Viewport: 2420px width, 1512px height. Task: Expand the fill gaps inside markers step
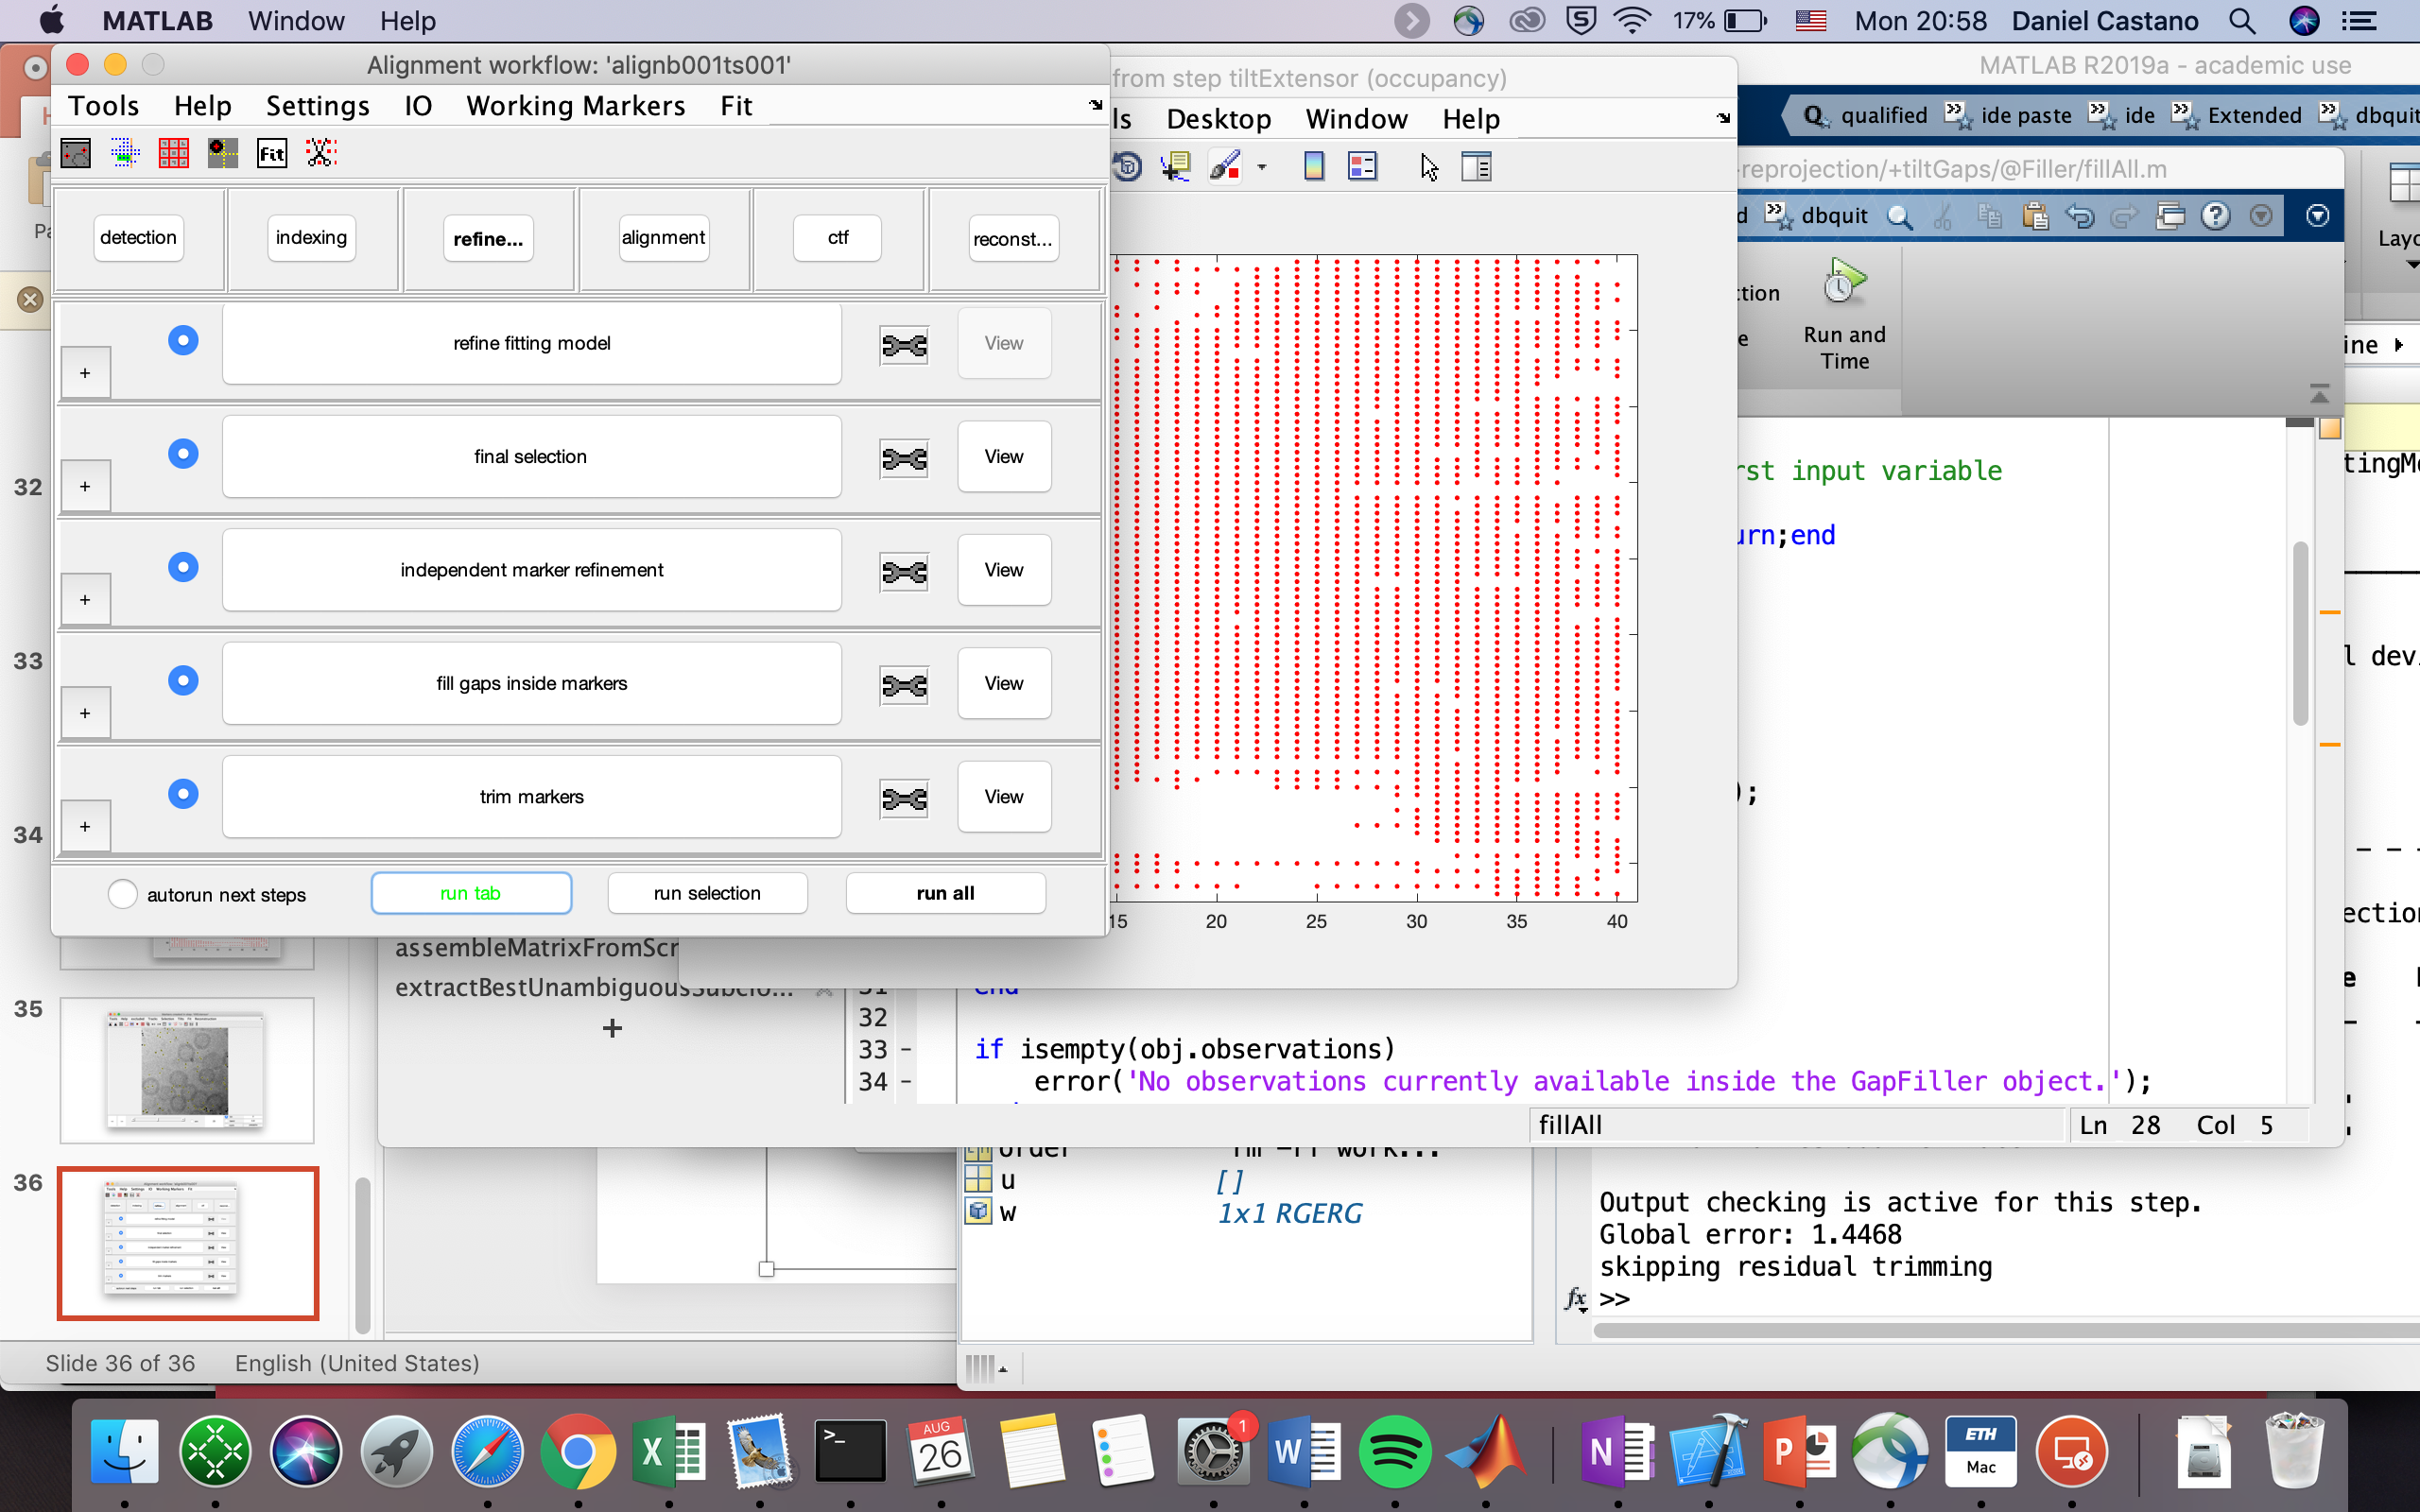85,713
